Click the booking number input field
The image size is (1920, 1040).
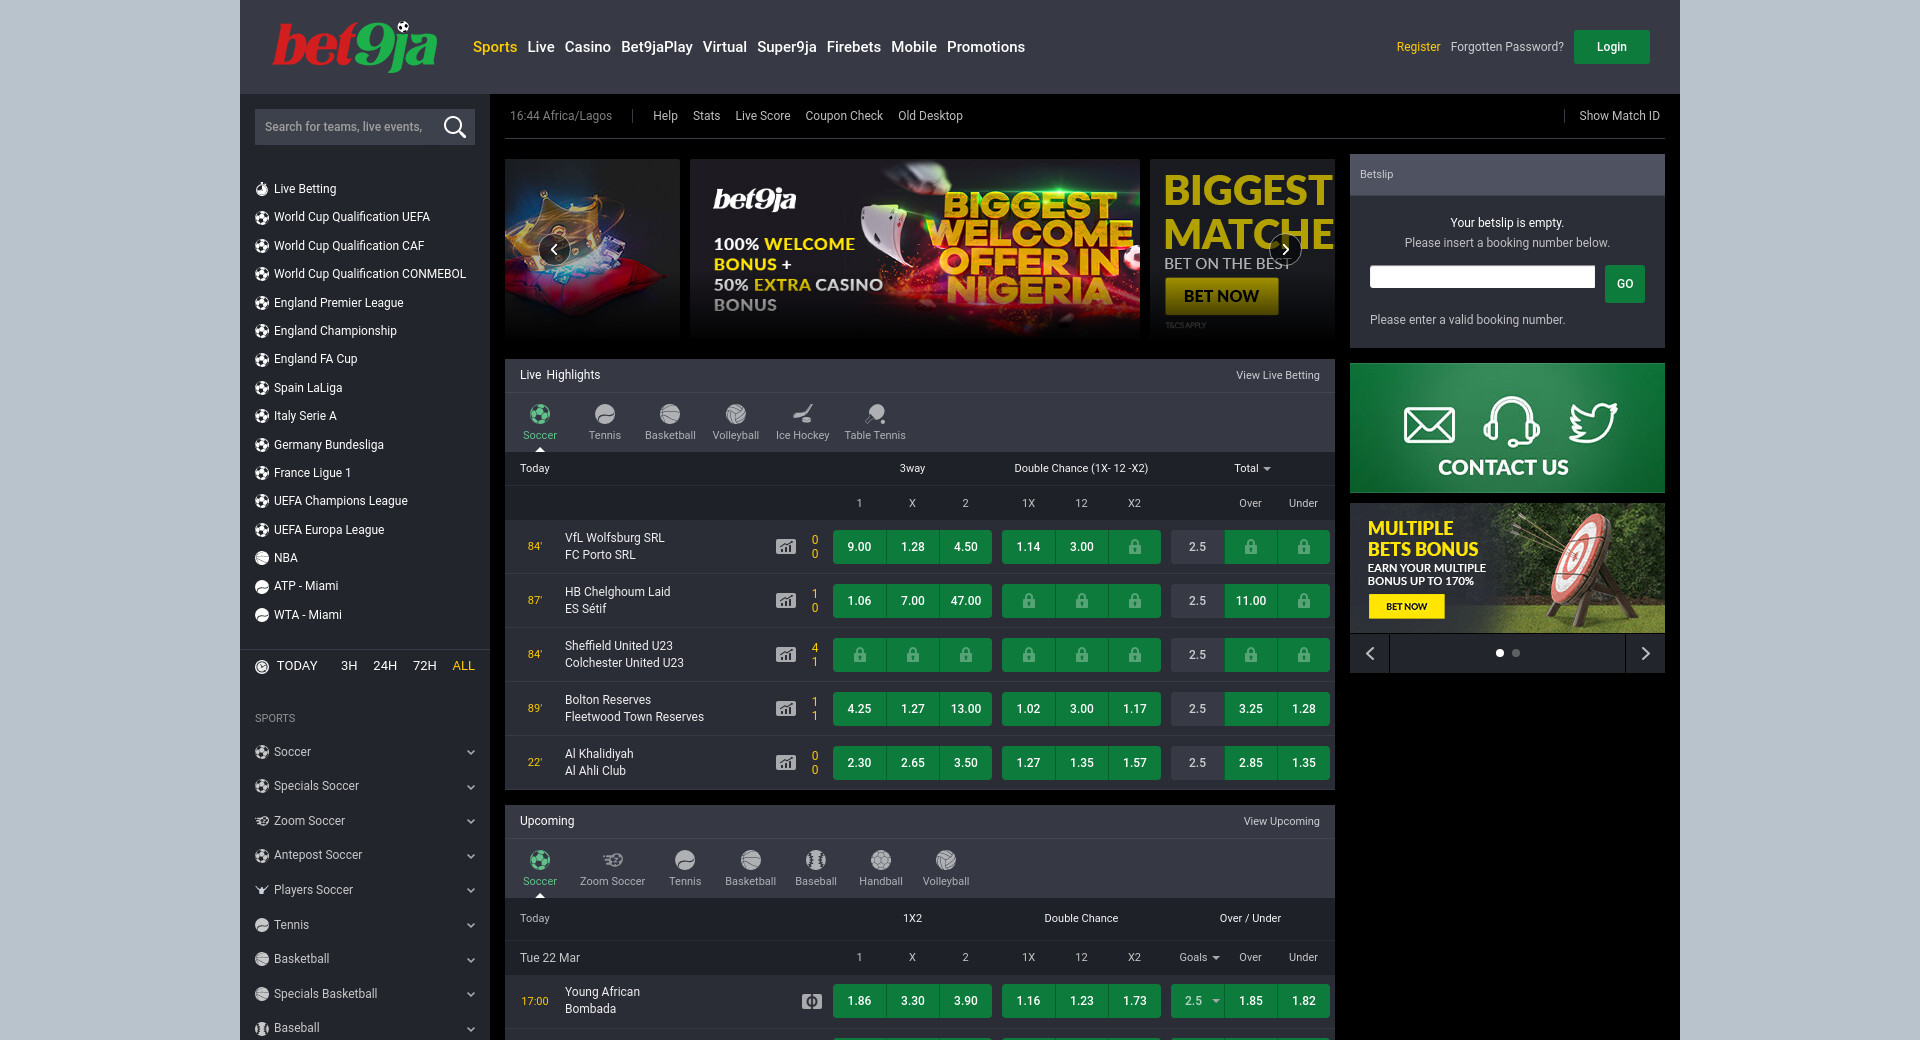click(1482, 277)
